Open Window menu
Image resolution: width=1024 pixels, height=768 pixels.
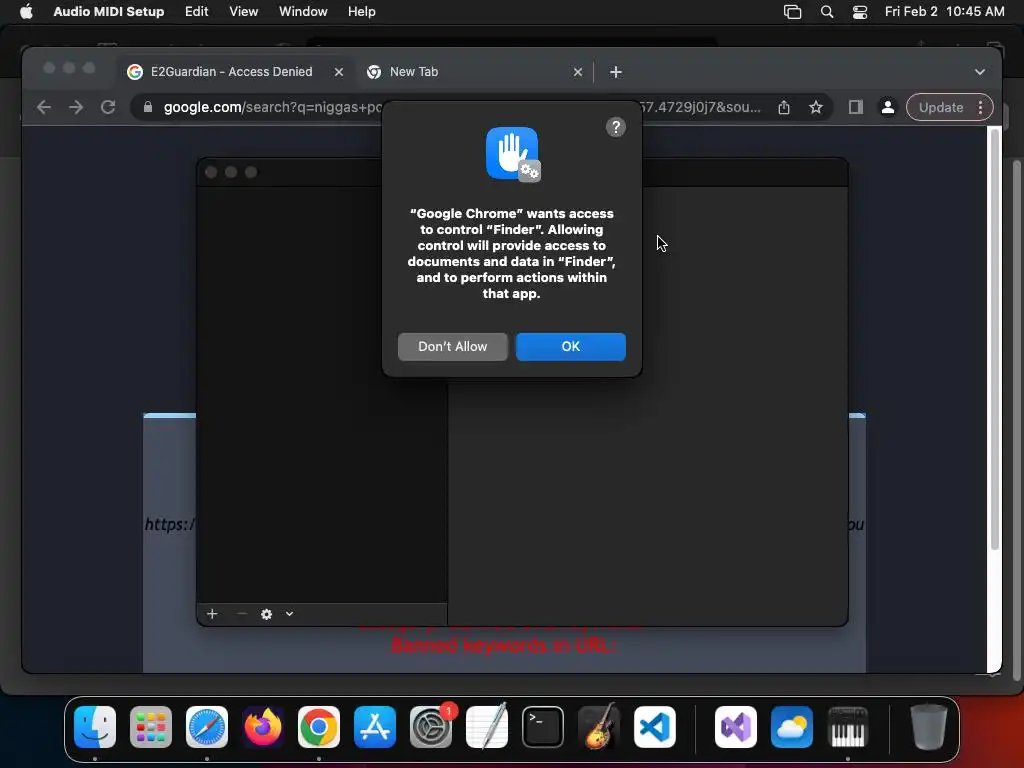pyautogui.click(x=303, y=12)
